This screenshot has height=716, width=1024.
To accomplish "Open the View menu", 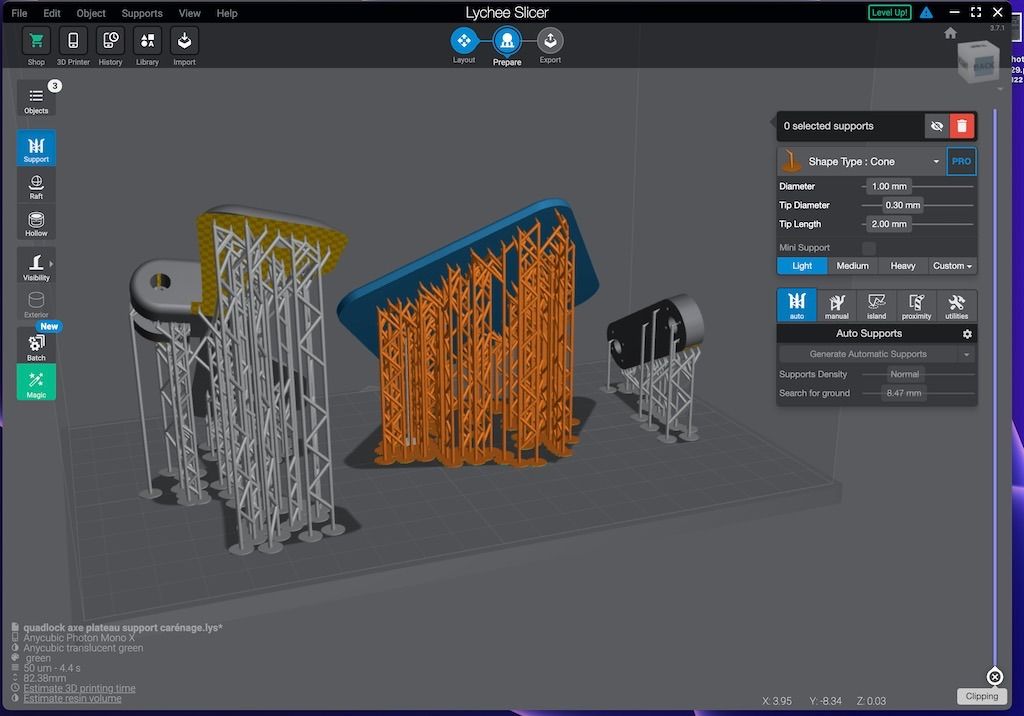I will click(189, 13).
